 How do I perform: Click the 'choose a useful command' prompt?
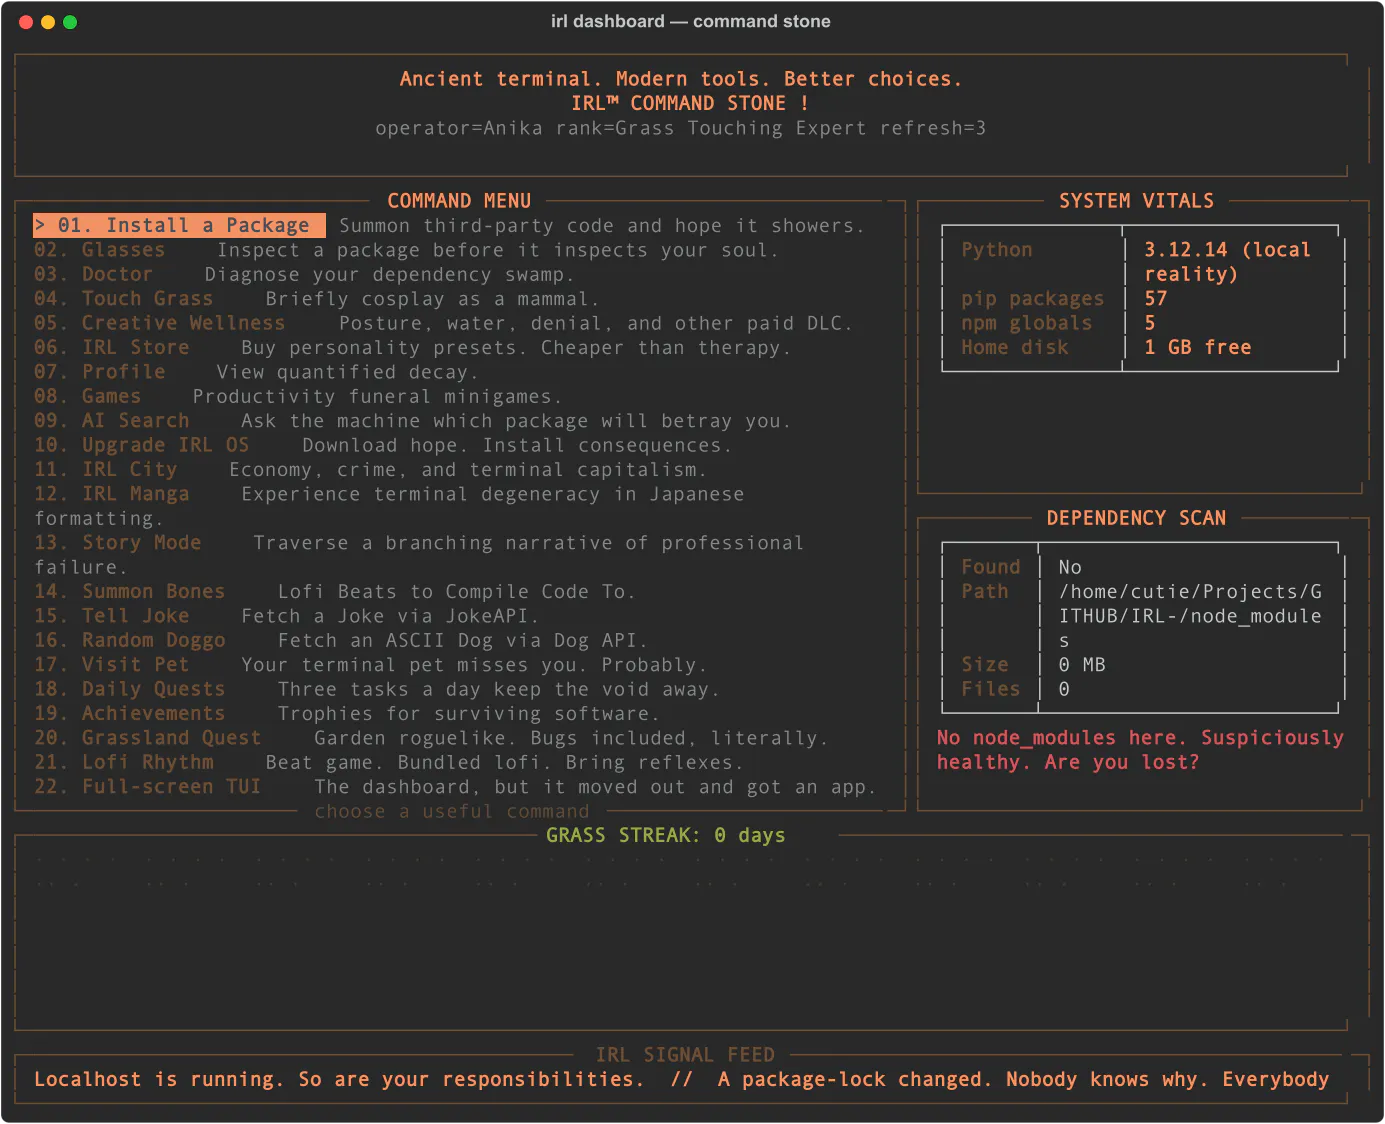coord(452,811)
